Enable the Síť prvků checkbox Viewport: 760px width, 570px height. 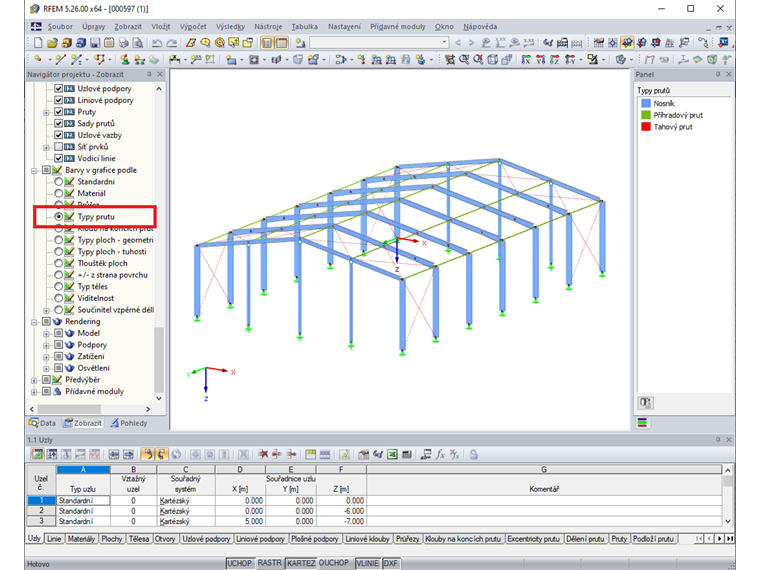pos(59,147)
